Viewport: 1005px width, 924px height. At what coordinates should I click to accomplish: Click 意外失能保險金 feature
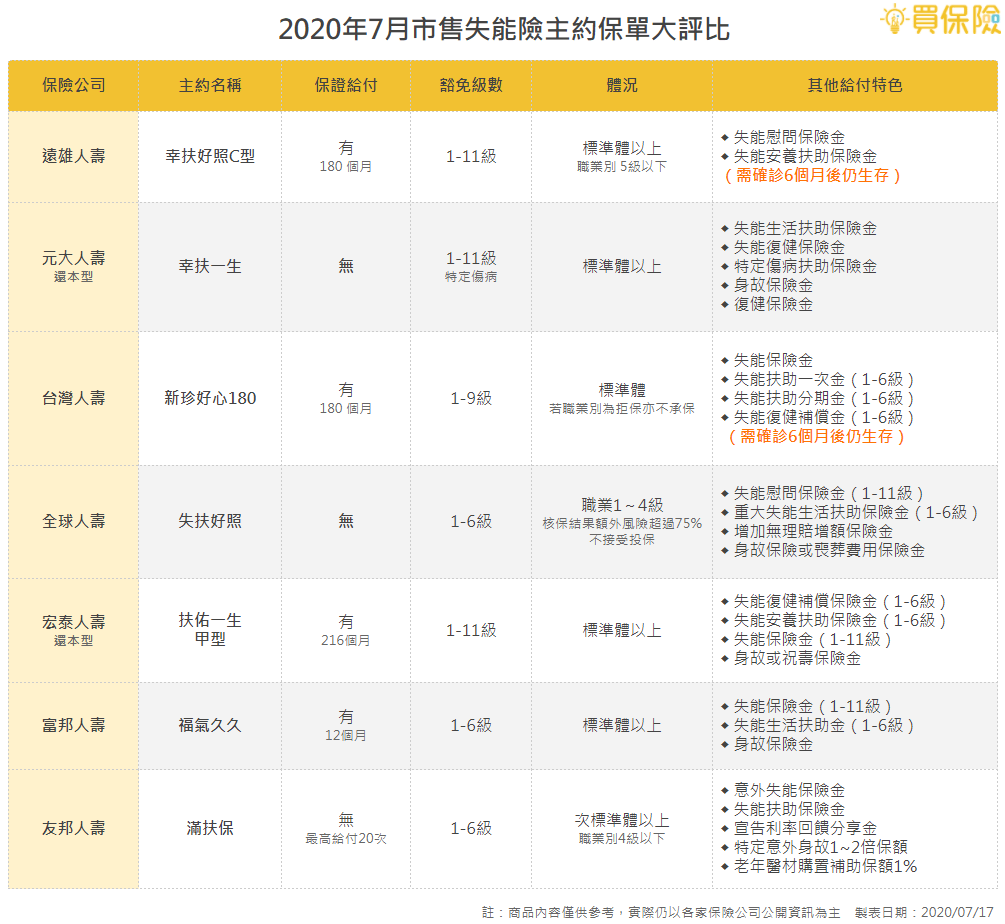[789, 790]
